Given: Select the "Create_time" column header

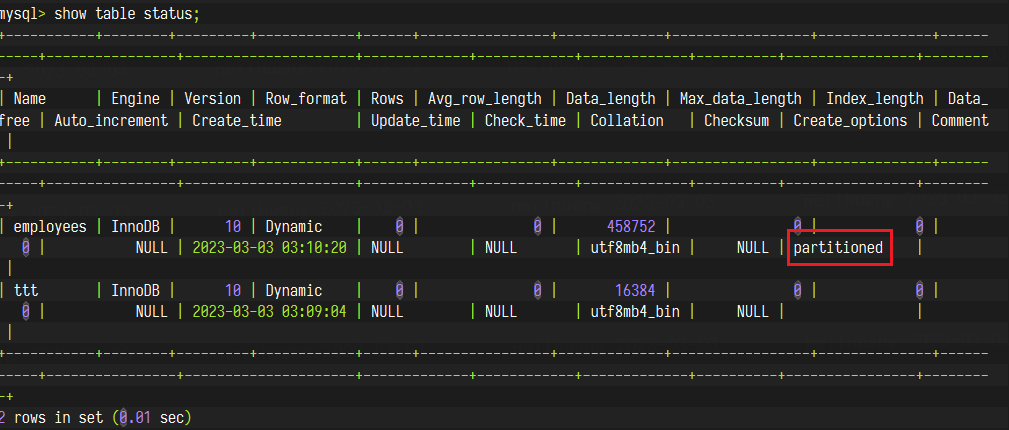Looking at the screenshot, I should click(x=237, y=120).
